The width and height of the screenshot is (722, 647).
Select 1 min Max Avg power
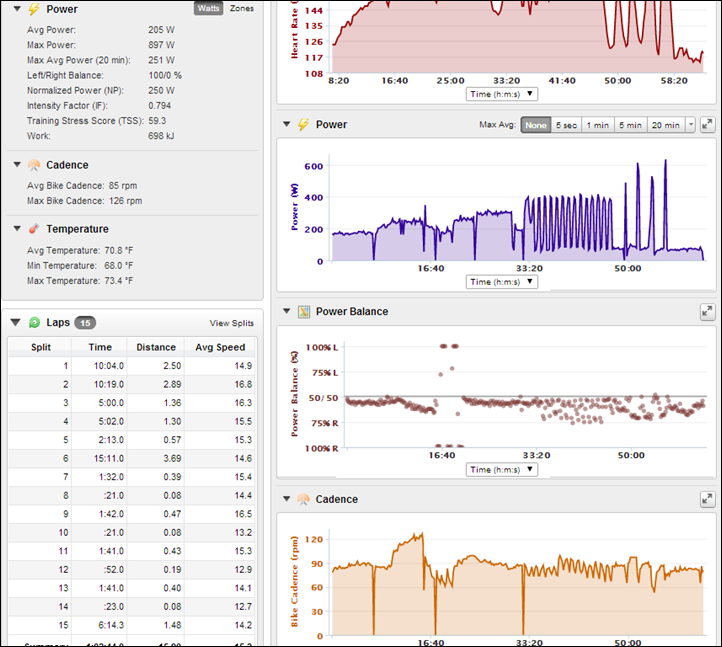pos(598,125)
